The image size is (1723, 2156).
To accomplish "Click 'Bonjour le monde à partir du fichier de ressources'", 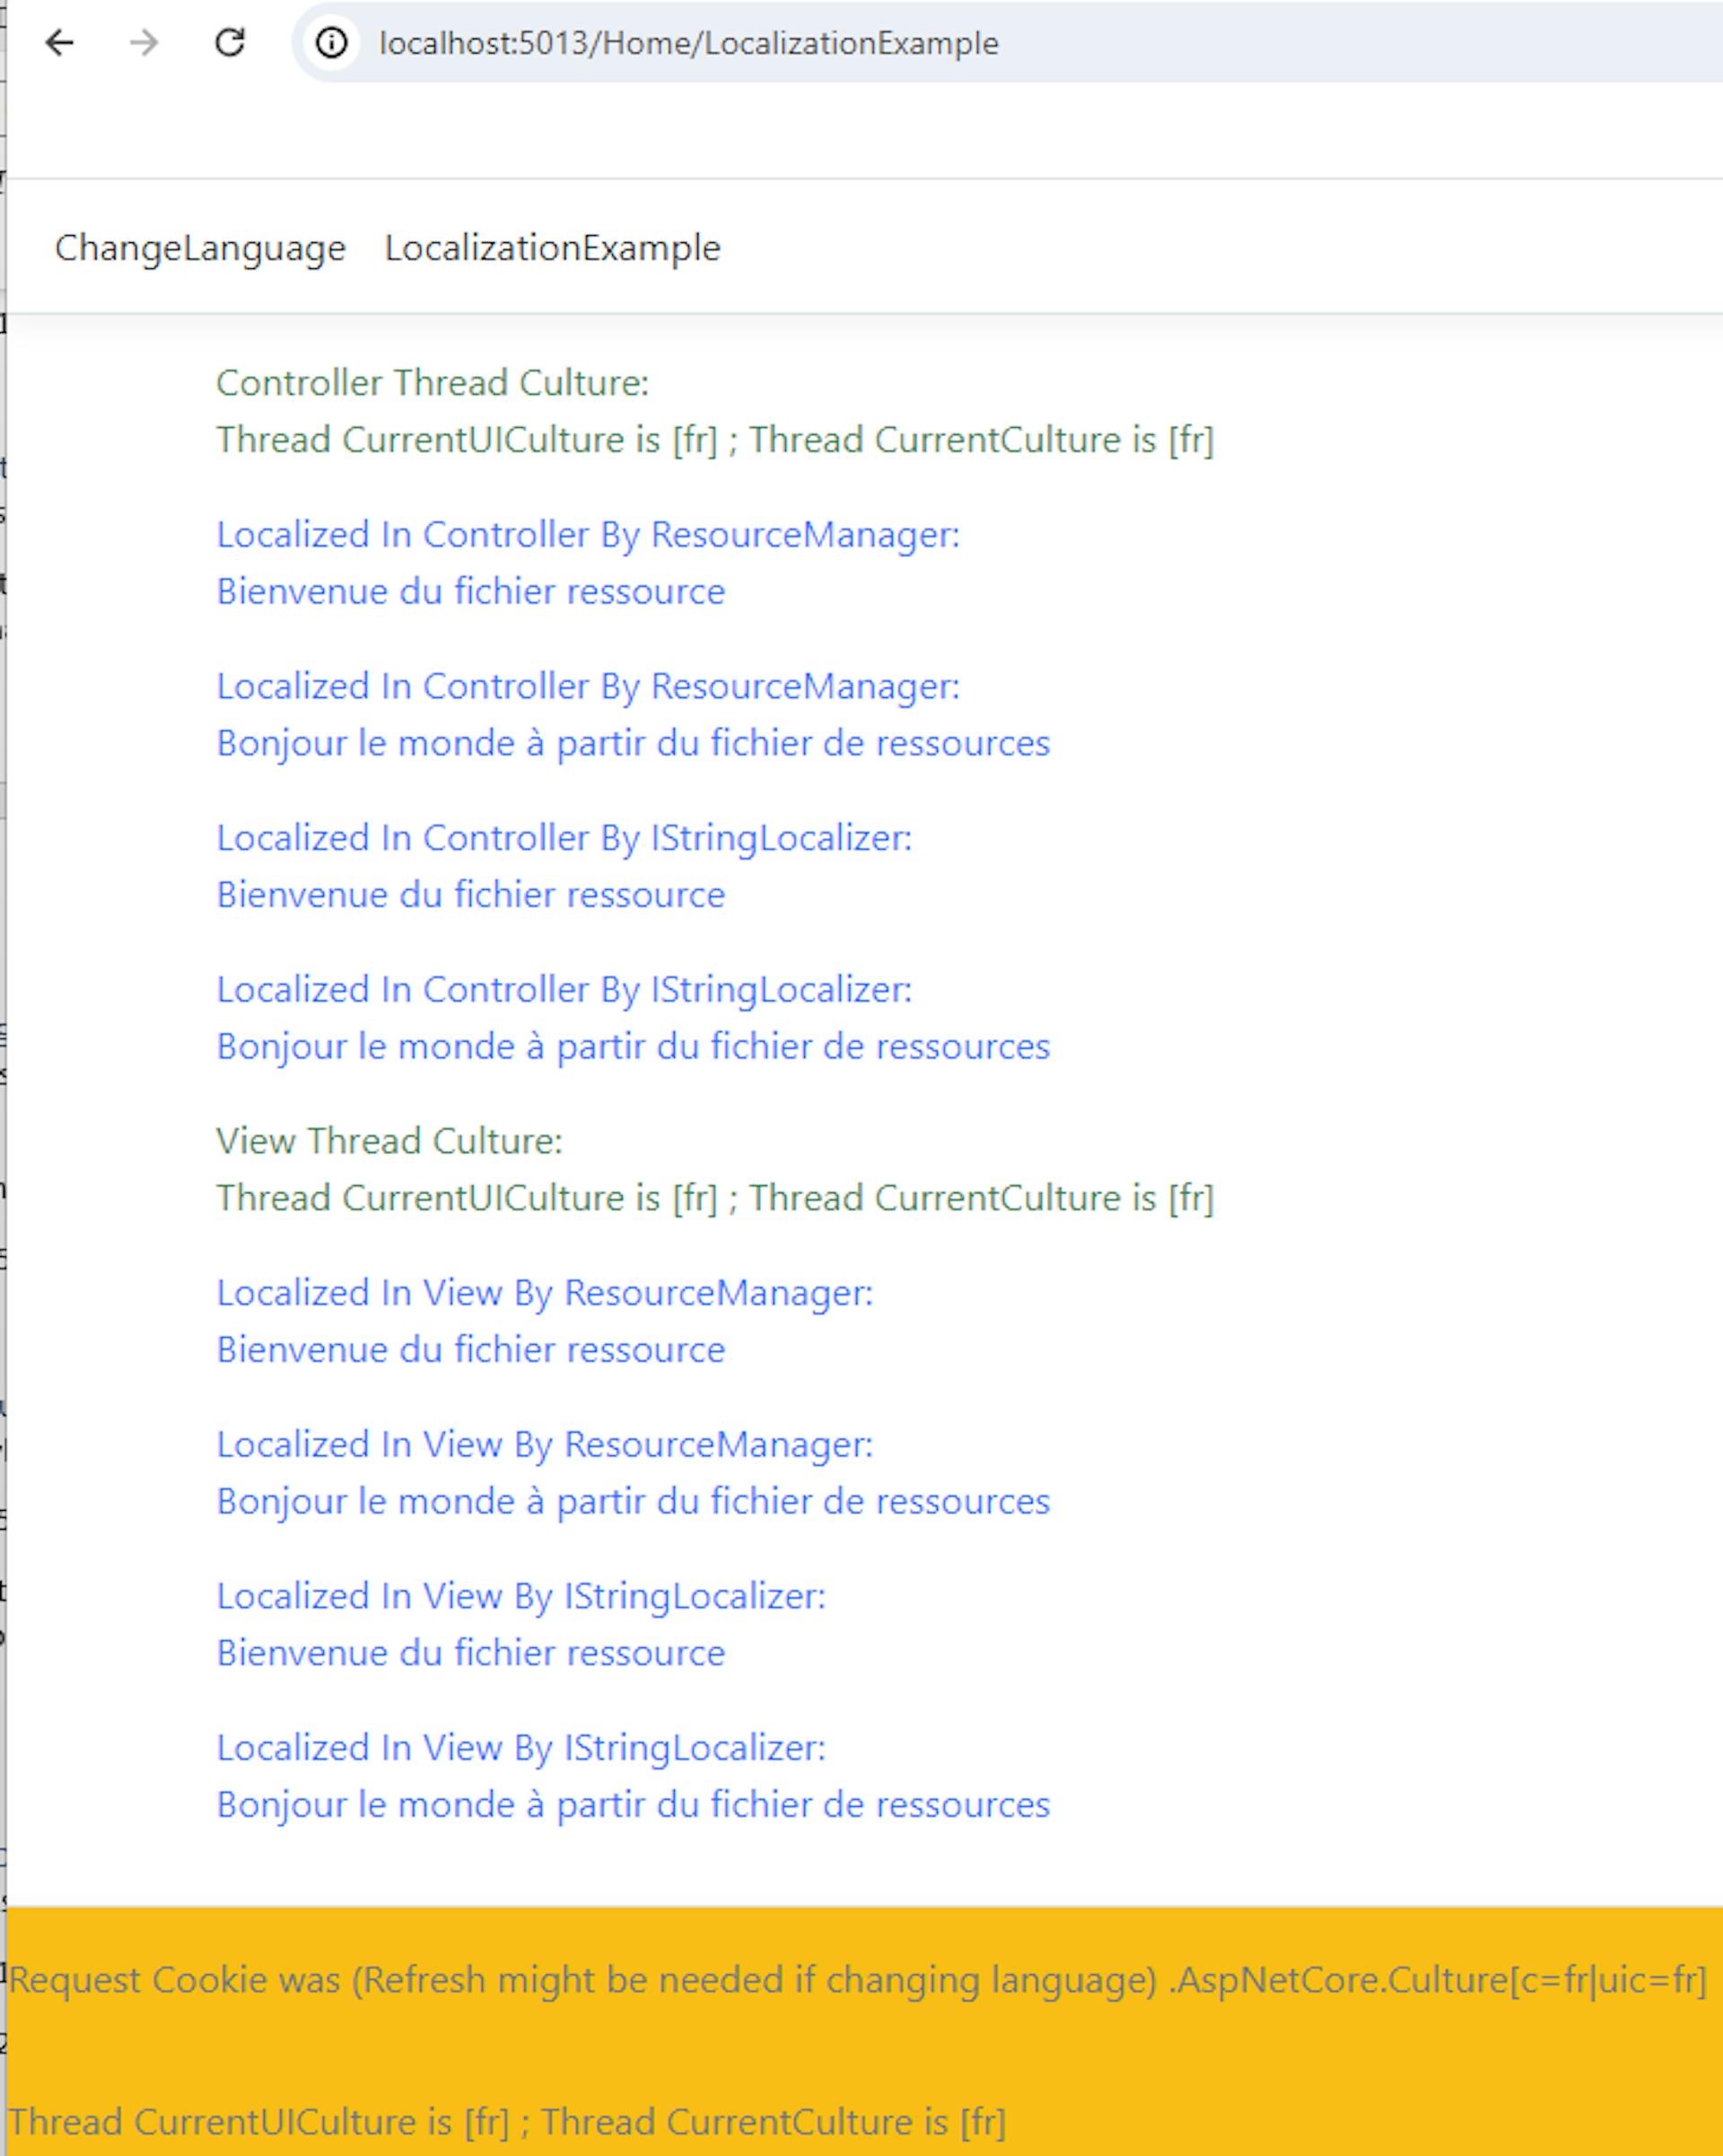I will click(x=633, y=743).
